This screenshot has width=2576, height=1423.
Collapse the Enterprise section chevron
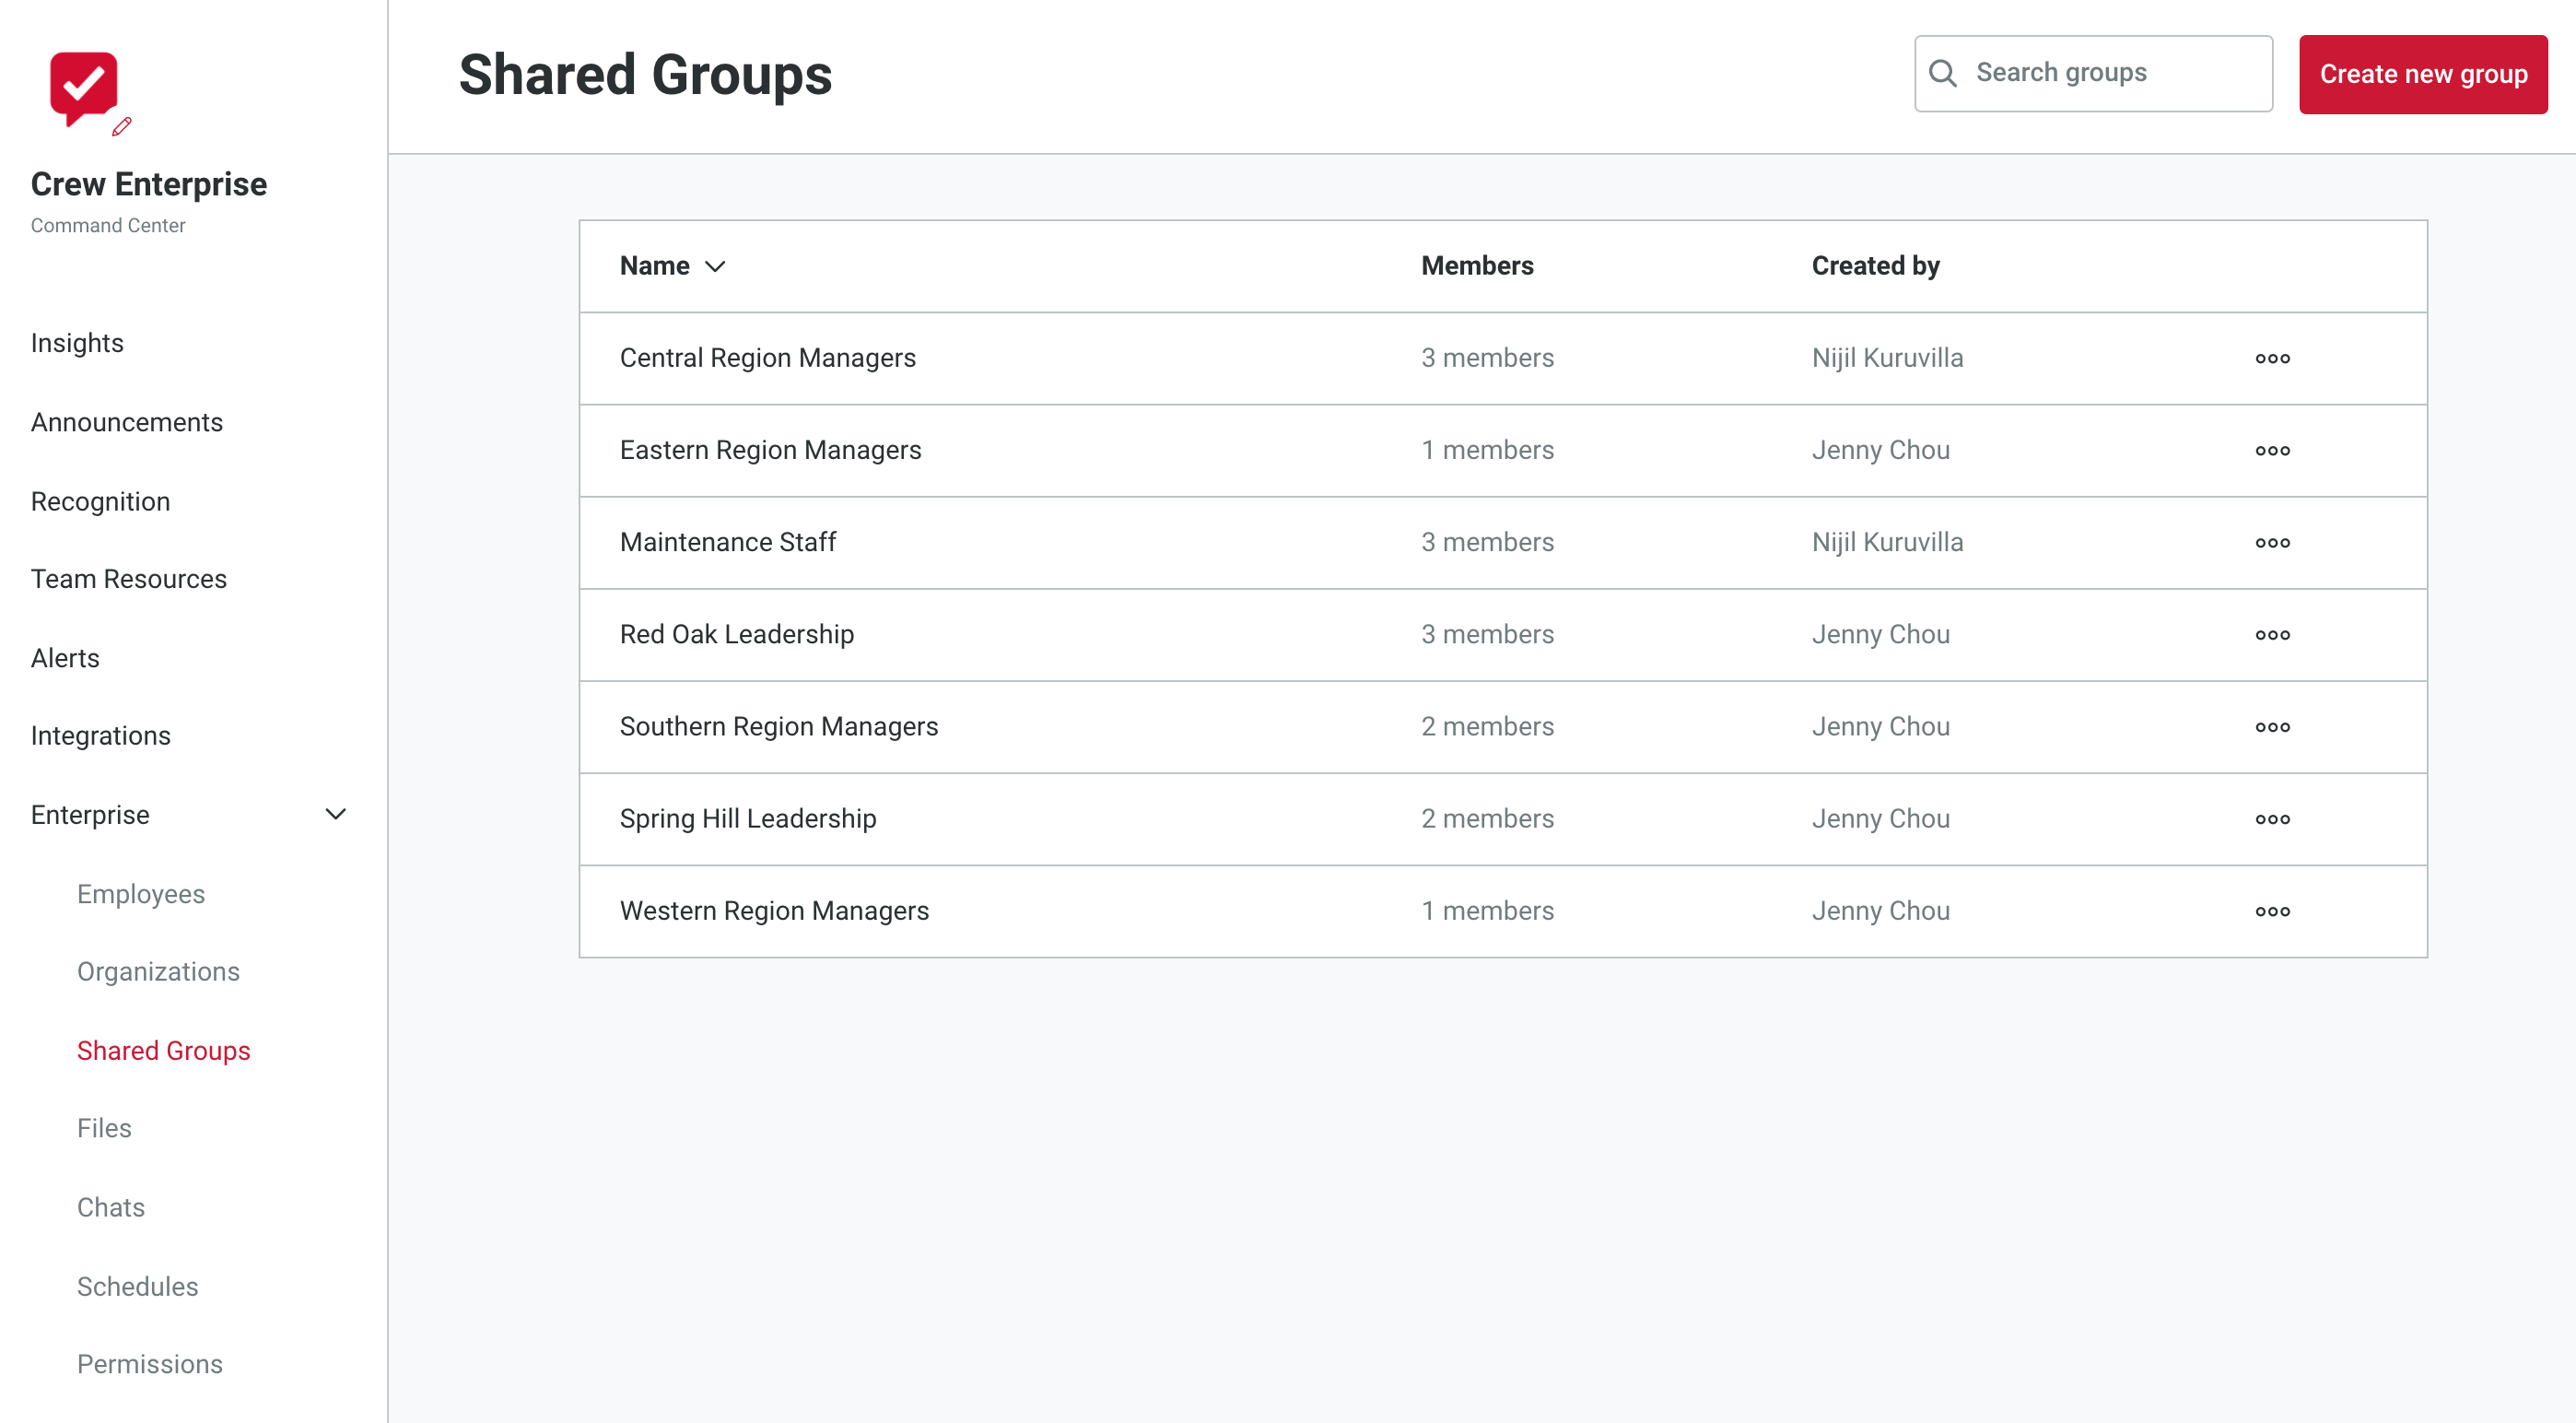tap(336, 814)
